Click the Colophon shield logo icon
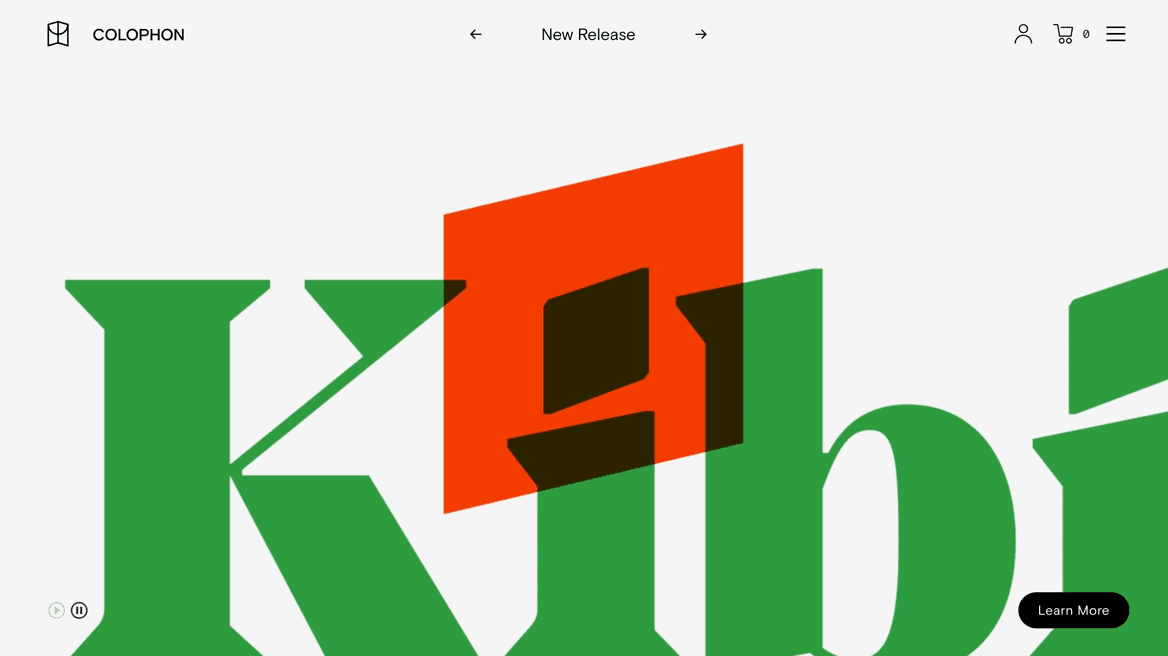This screenshot has height=656, width=1168. [x=58, y=34]
